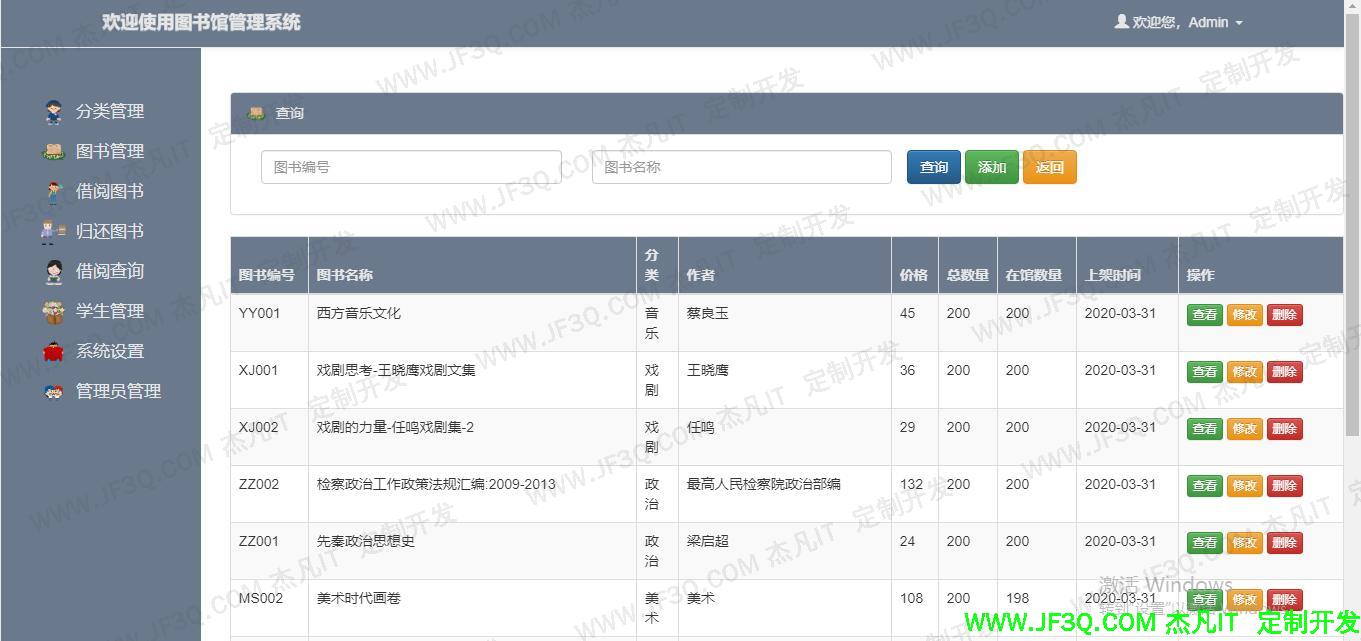Click the 系统设置 sidebar icon
The image size is (1361, 641).
coord(54,352)
